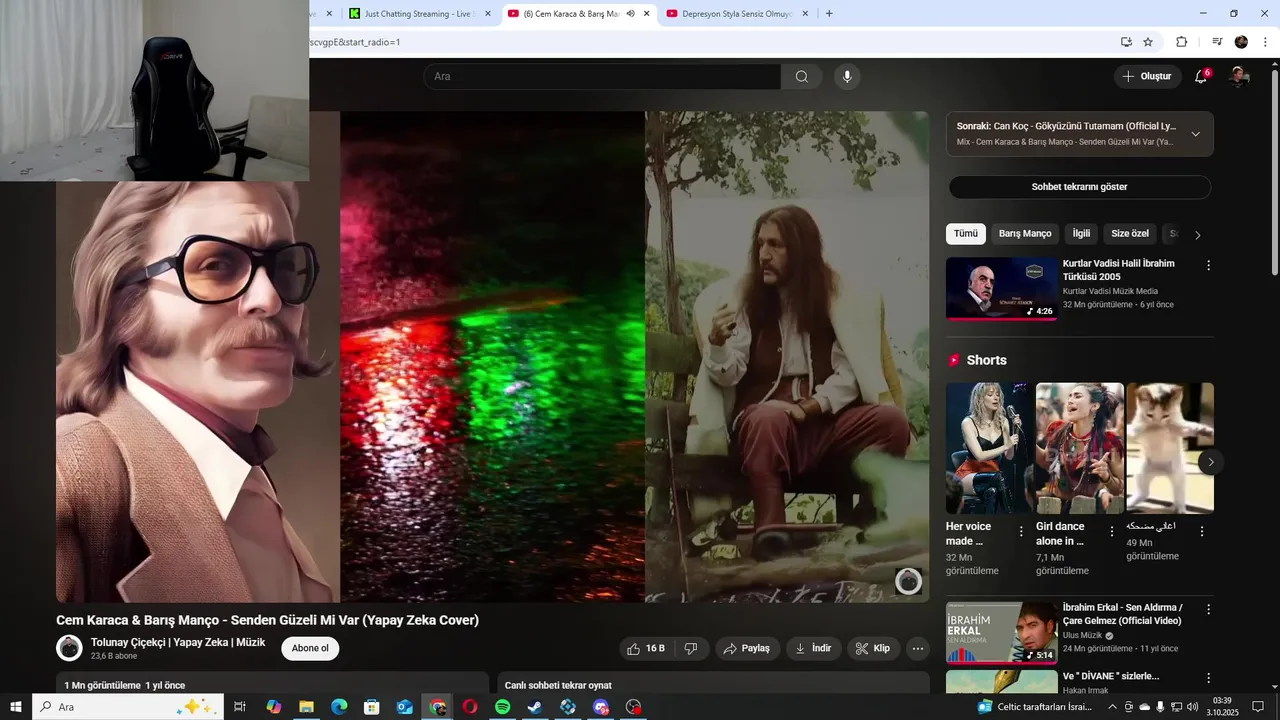Open Spotify from the taskbar

pos(503,707)
